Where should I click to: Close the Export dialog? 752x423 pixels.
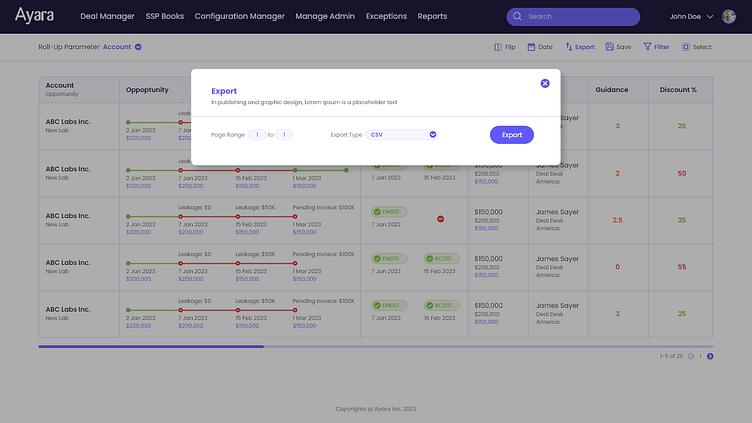click(x=545, y=83)
